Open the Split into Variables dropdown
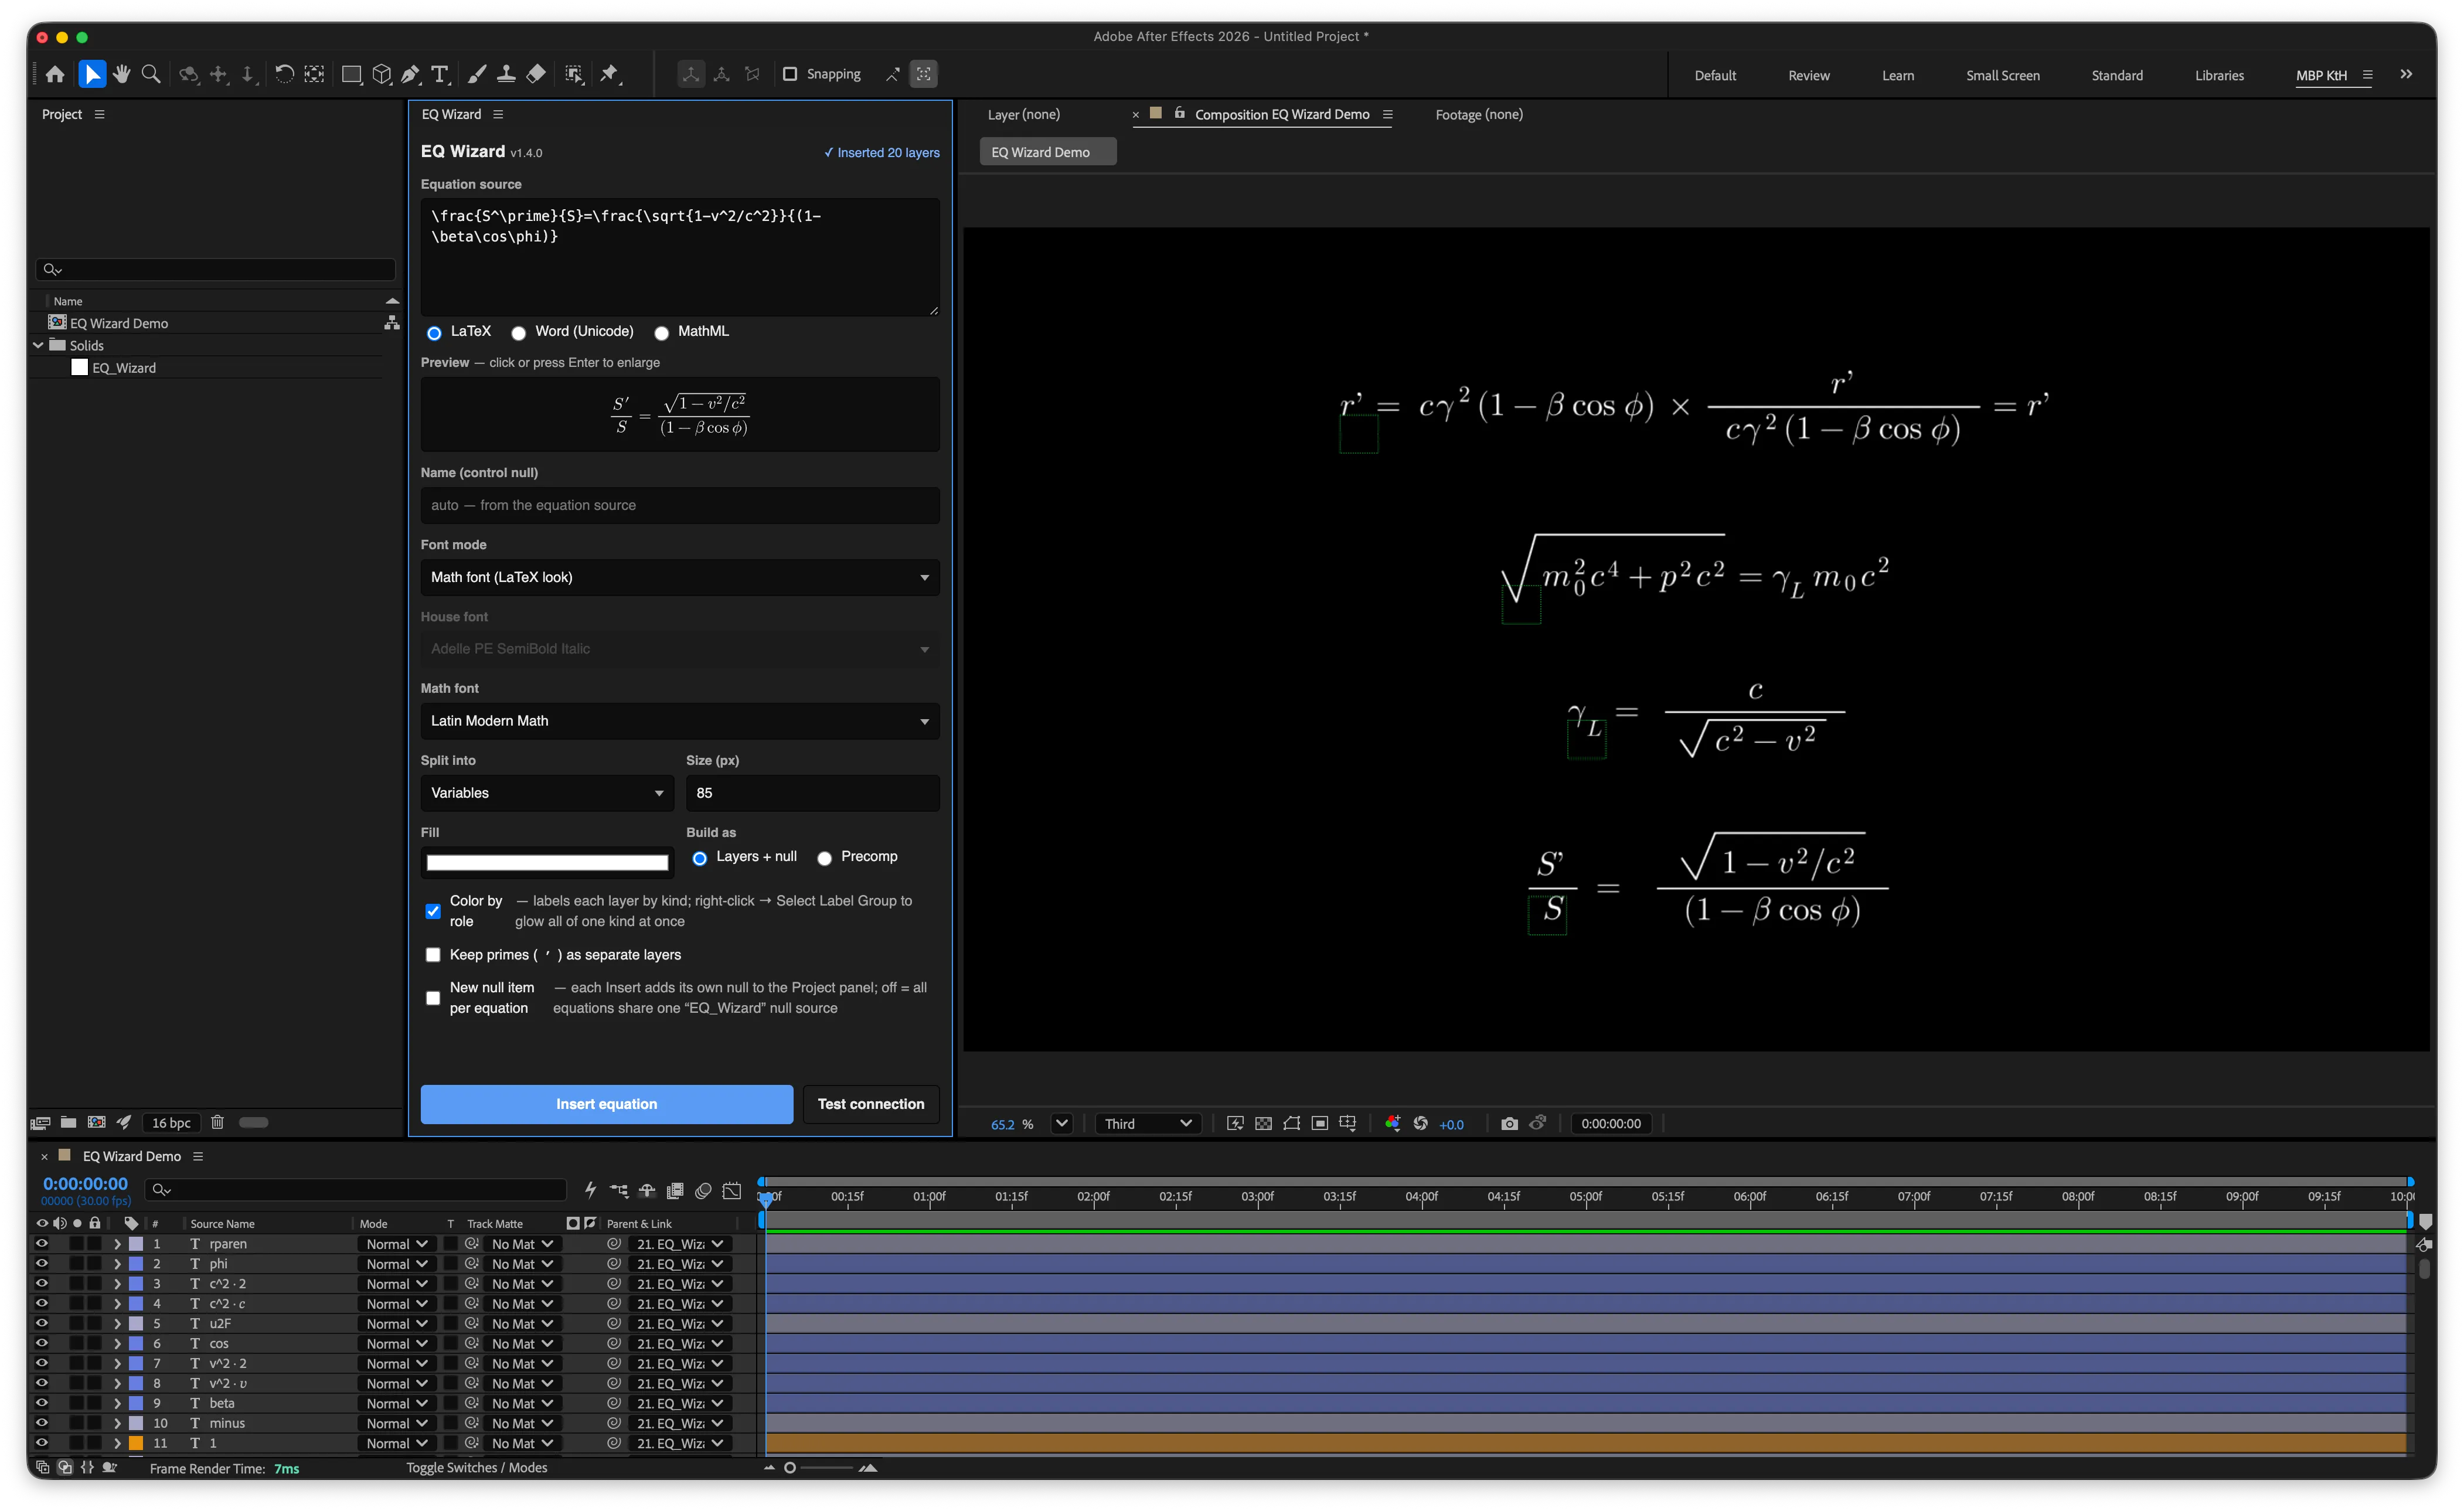 click(x=547, y=793)
